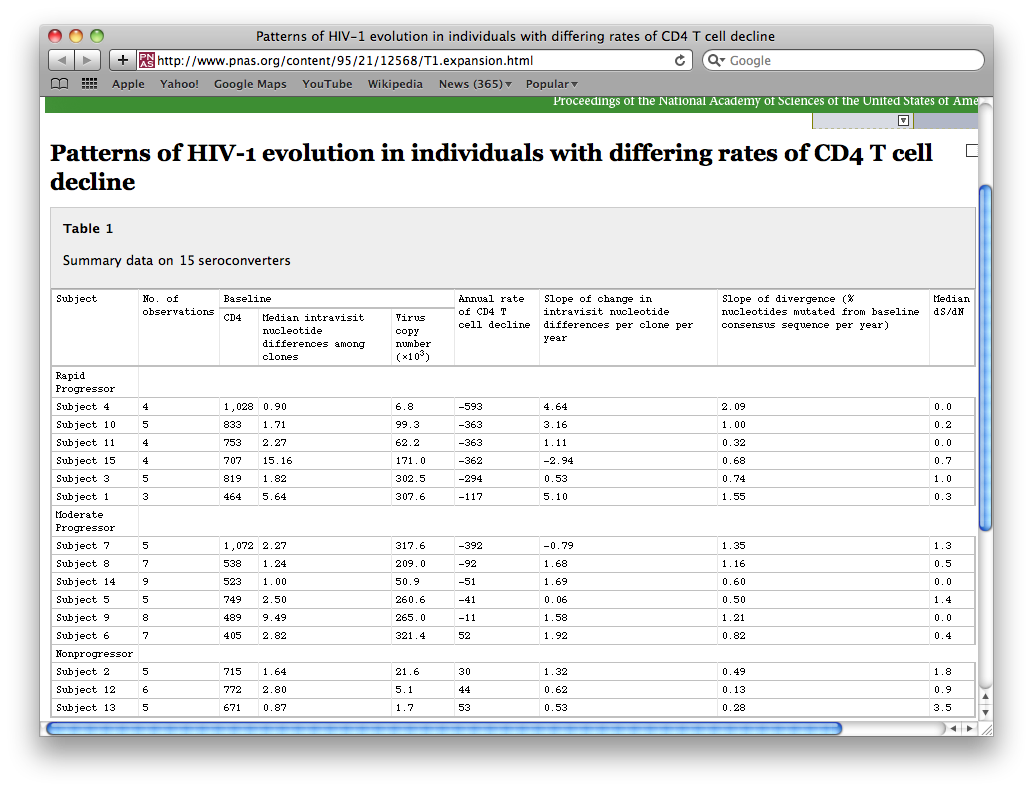1033x791 pixels.
Task: Open the Yahoo! bookmark link
Action: [179, 84]
